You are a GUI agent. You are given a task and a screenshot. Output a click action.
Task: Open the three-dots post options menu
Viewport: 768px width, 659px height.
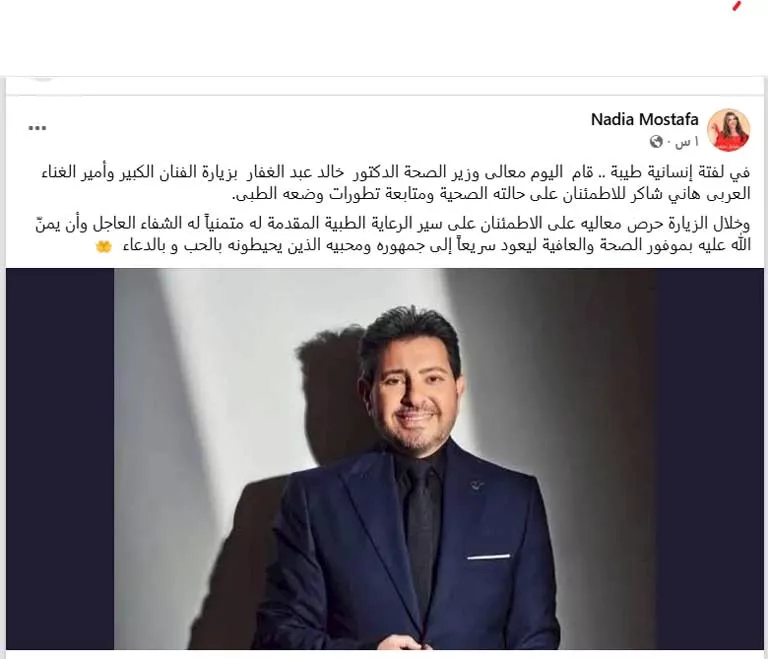pyautogui.click(x=37, y=128)
